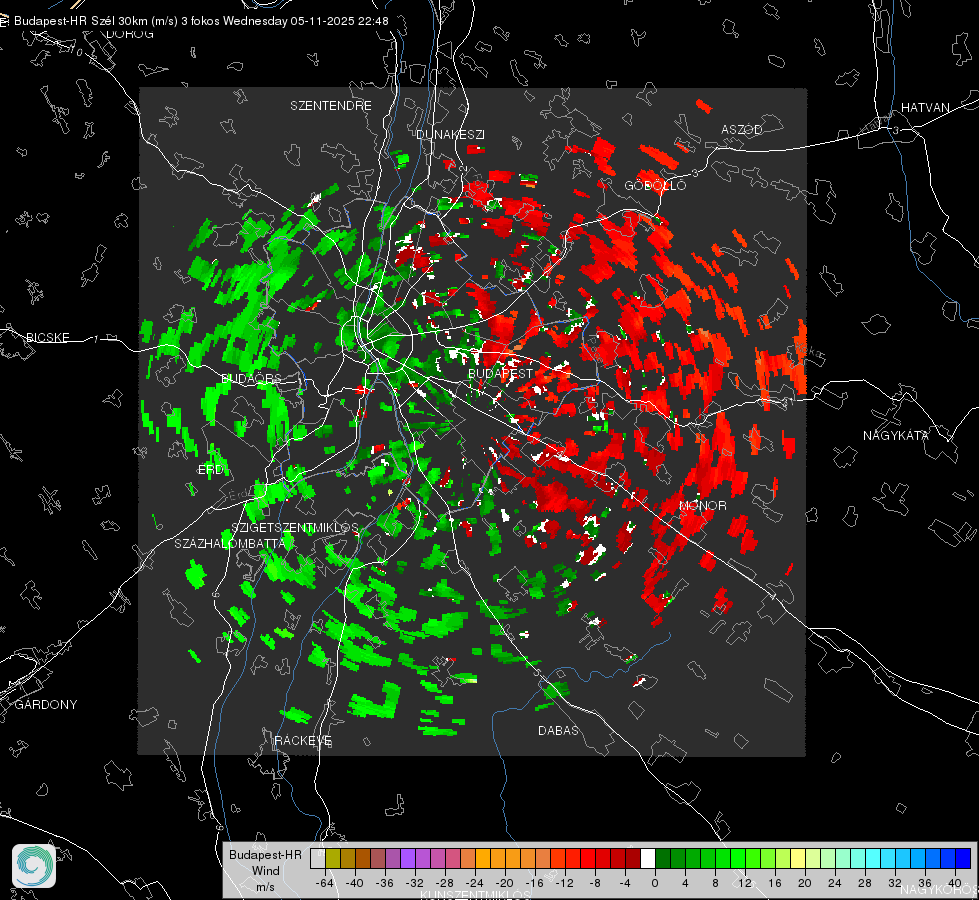
Task: Click the GÁRDONY town label
Action: click(x=46, y=705)
